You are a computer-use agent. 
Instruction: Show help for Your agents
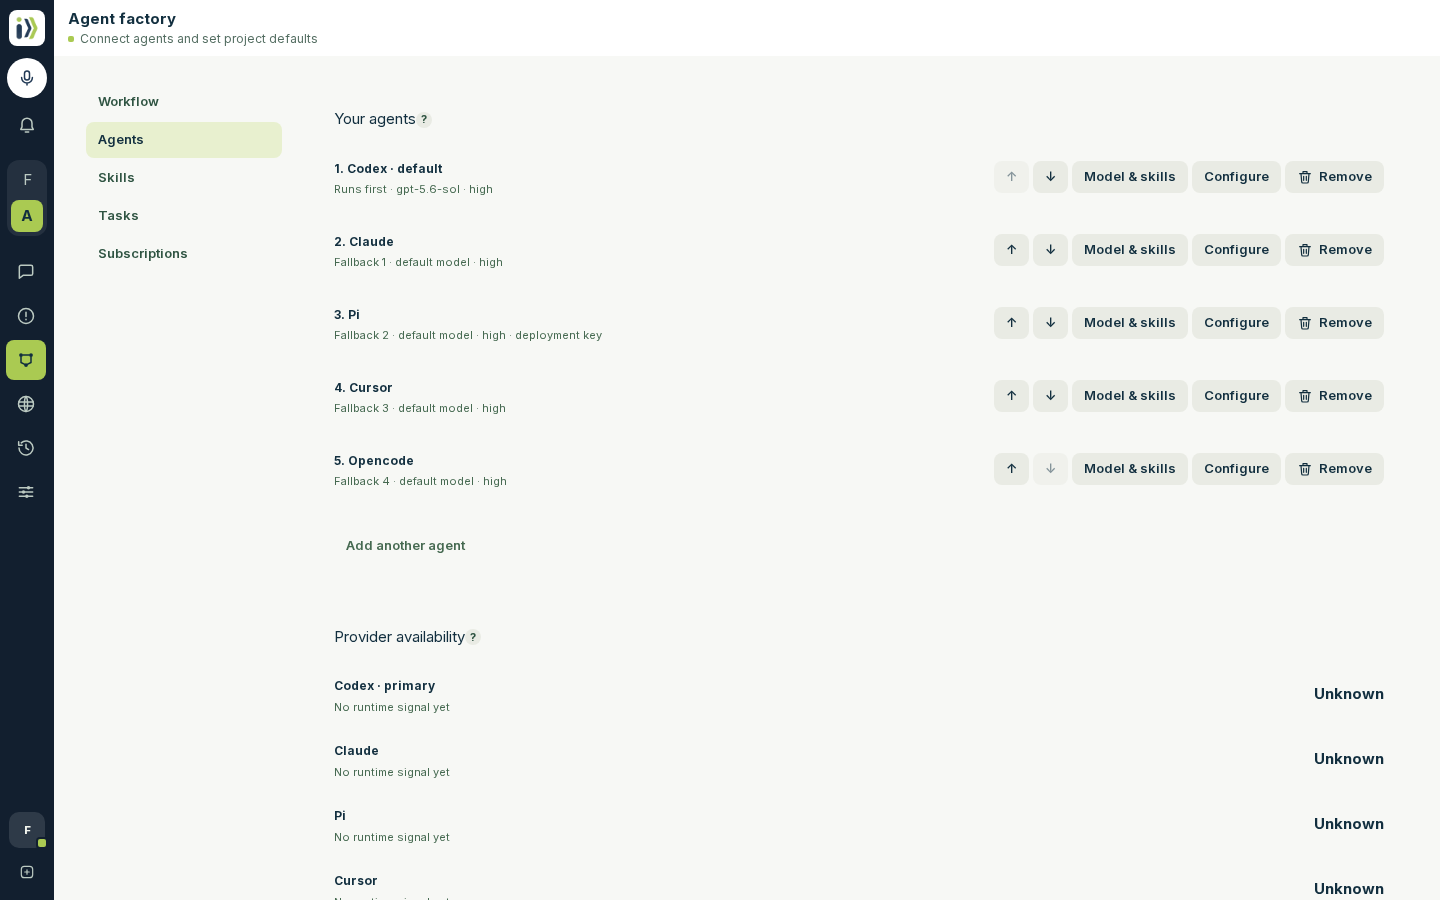point(424,120)
